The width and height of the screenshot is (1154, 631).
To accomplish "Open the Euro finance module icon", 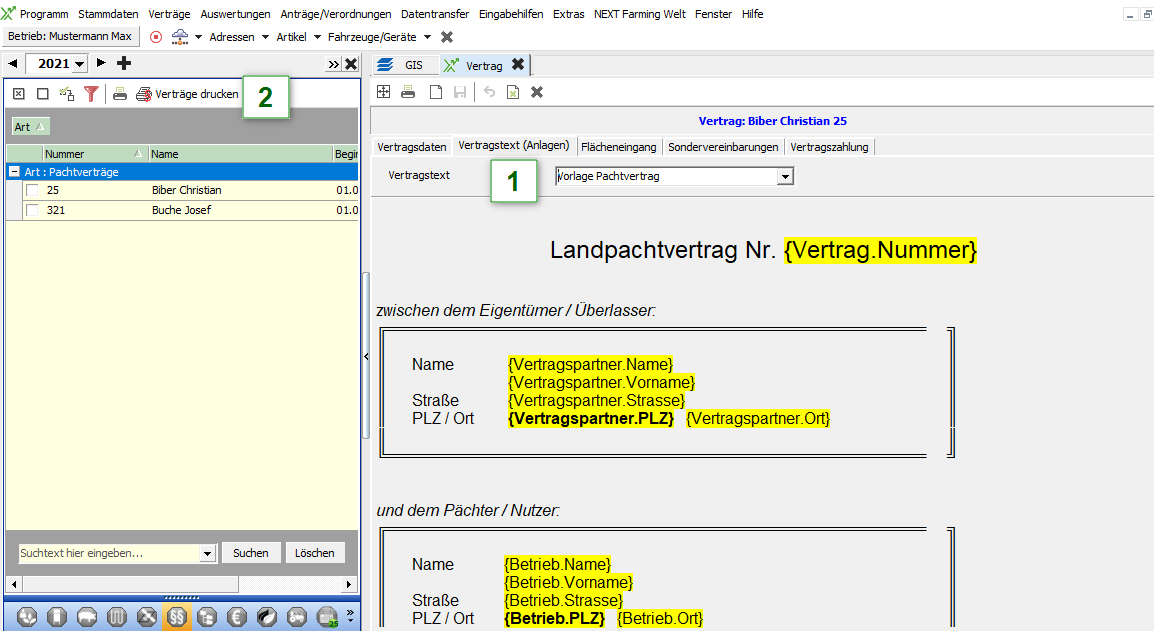I will pos(236,617).
